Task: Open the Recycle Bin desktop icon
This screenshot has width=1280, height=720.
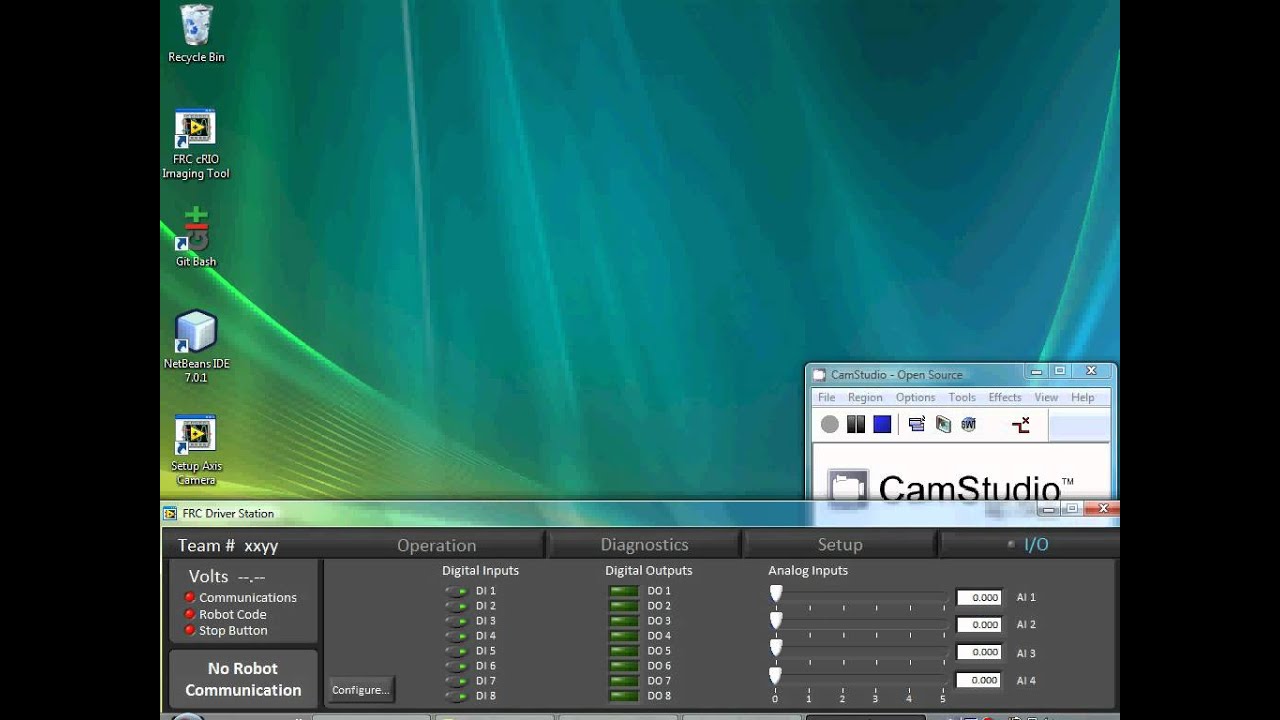Action: tap(196, 35)
